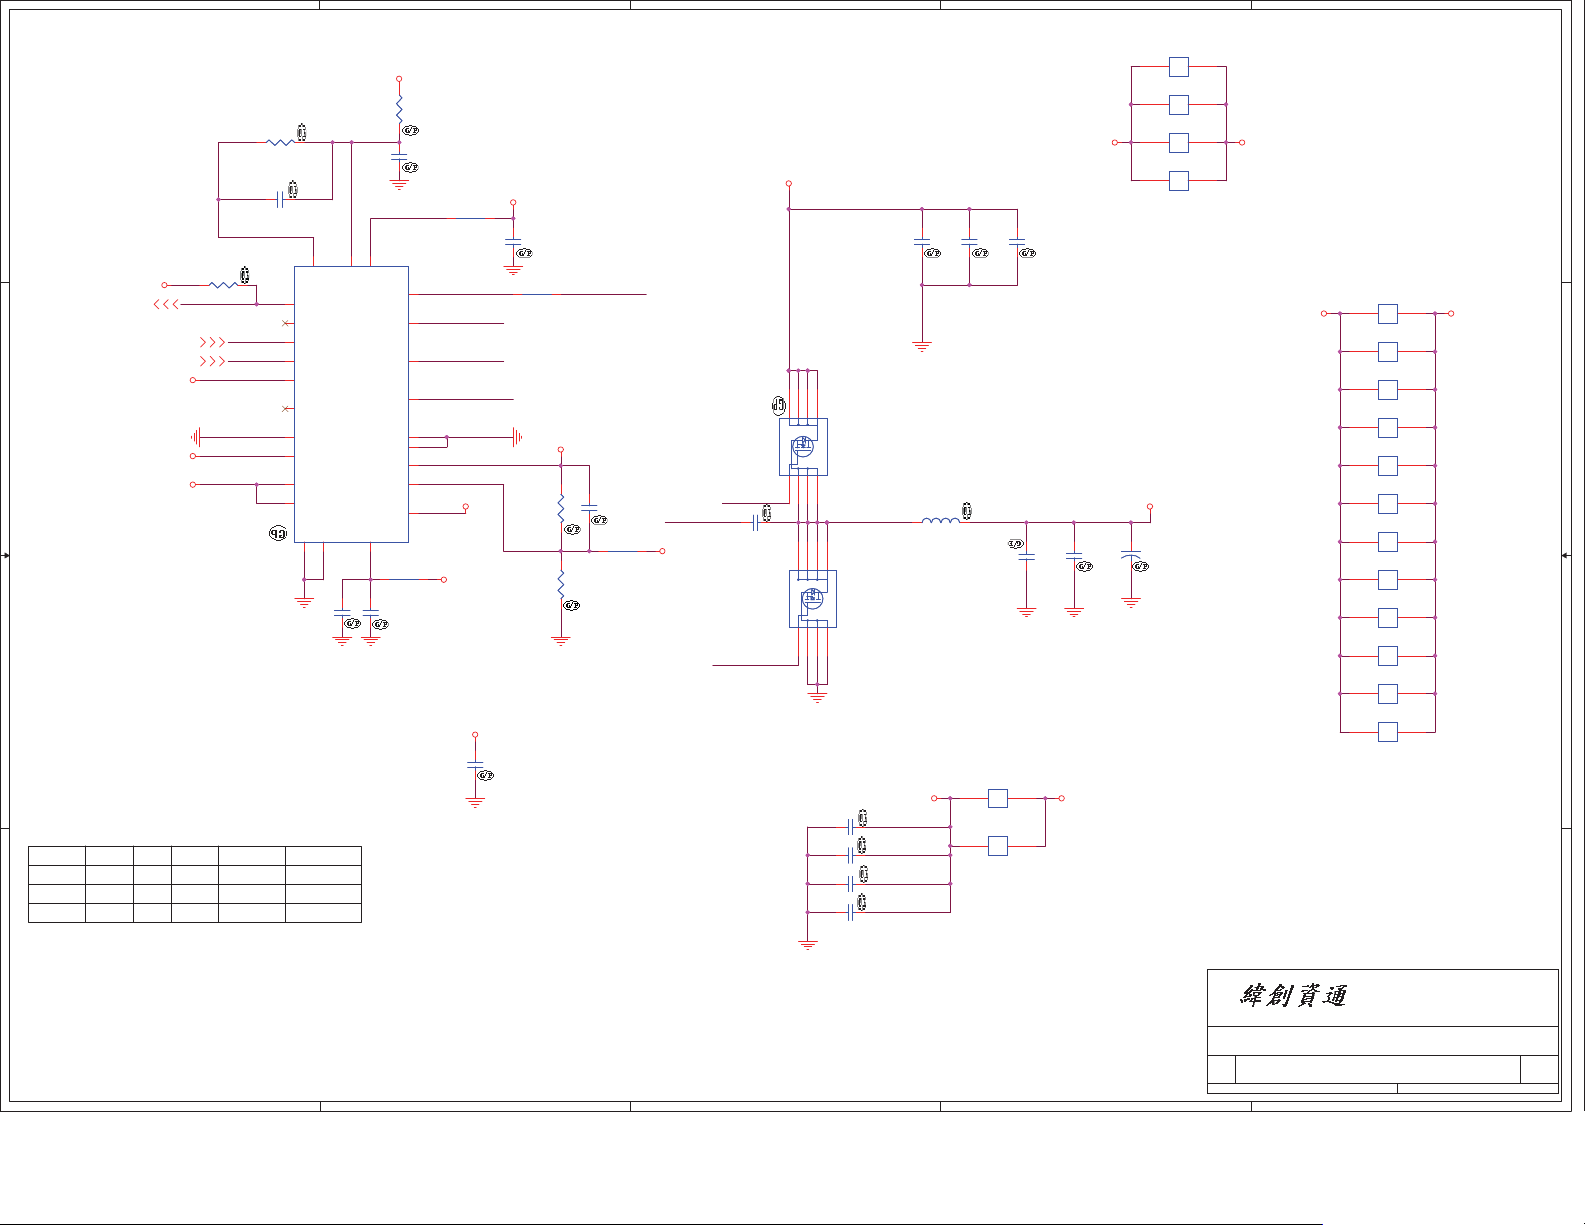Select the top box of the tall twelve-box column
Viewport: 1585px width, 1225px height.
click(x=1388, y=314)
